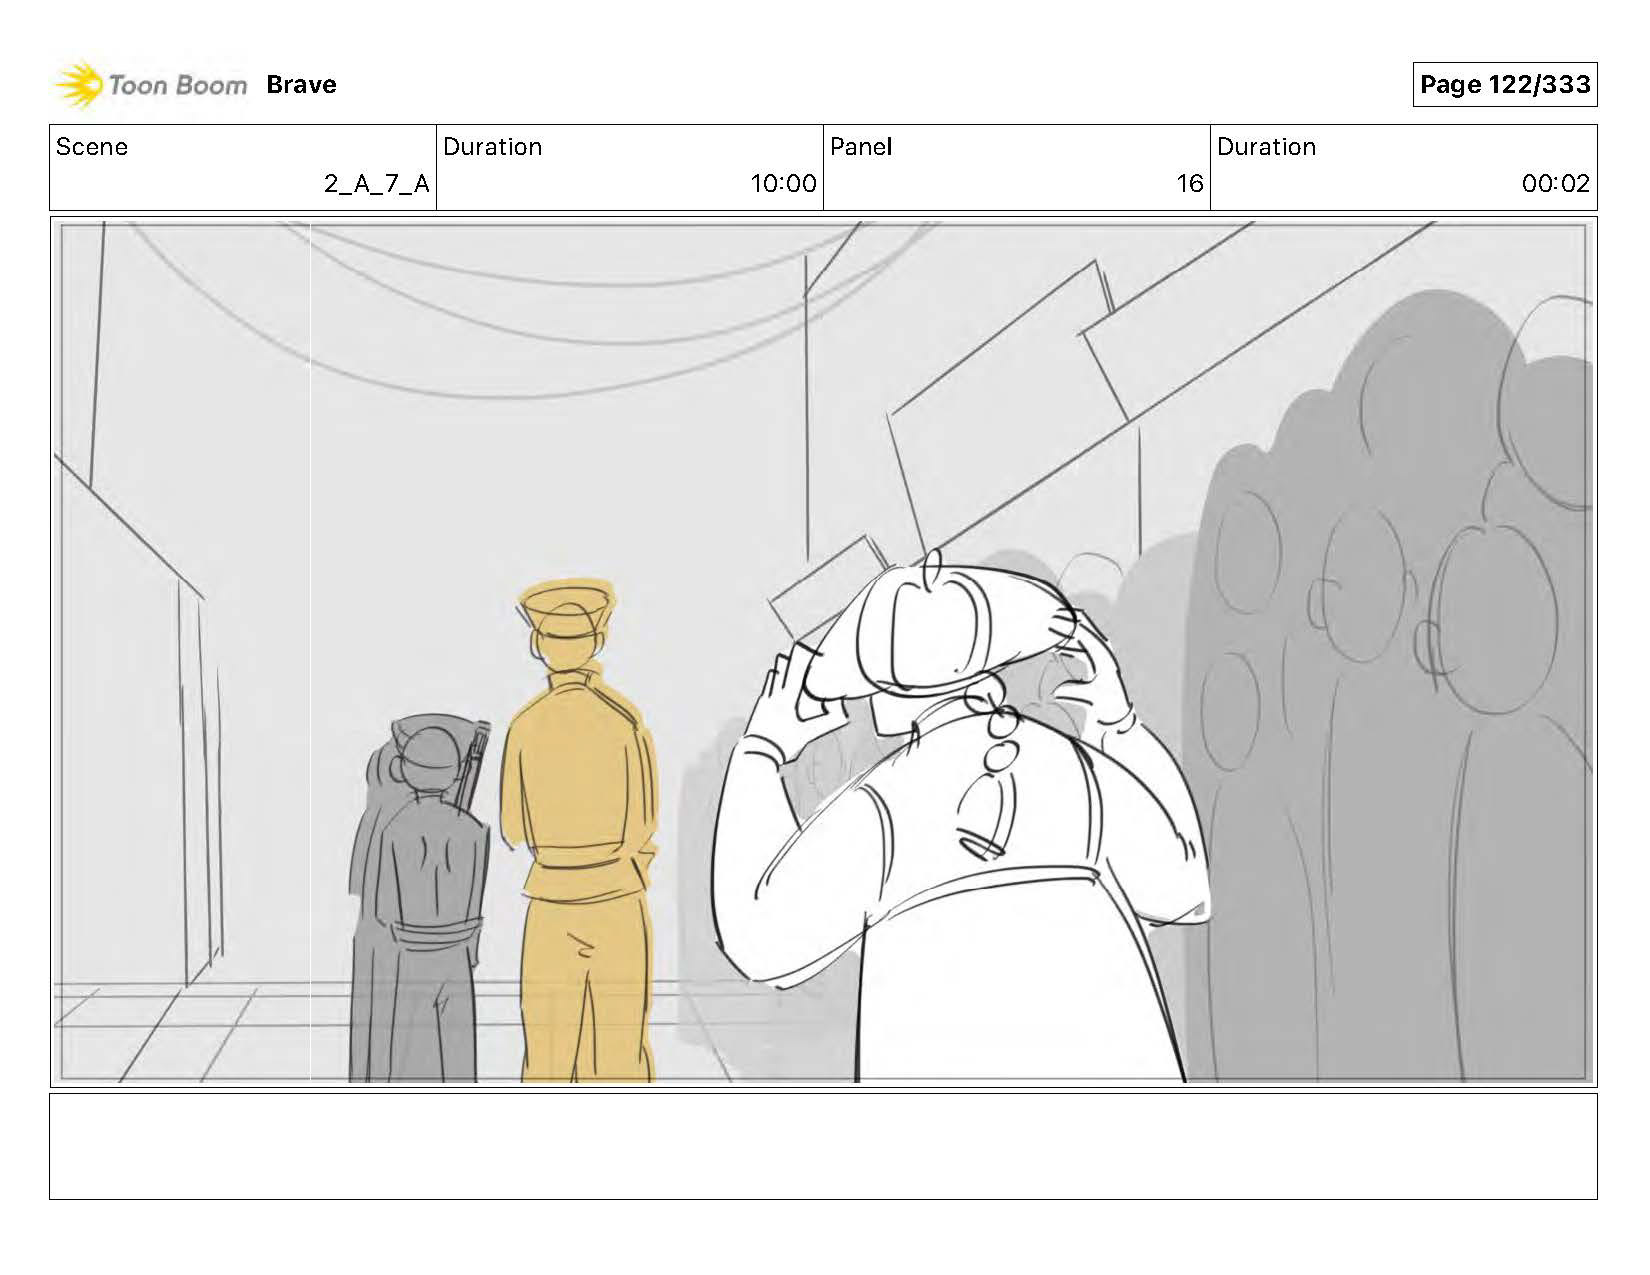The height and width of the screenshot is (1275, 1650).
Task: Select the panel duration value '00:02'
Action: [1555, 184]
